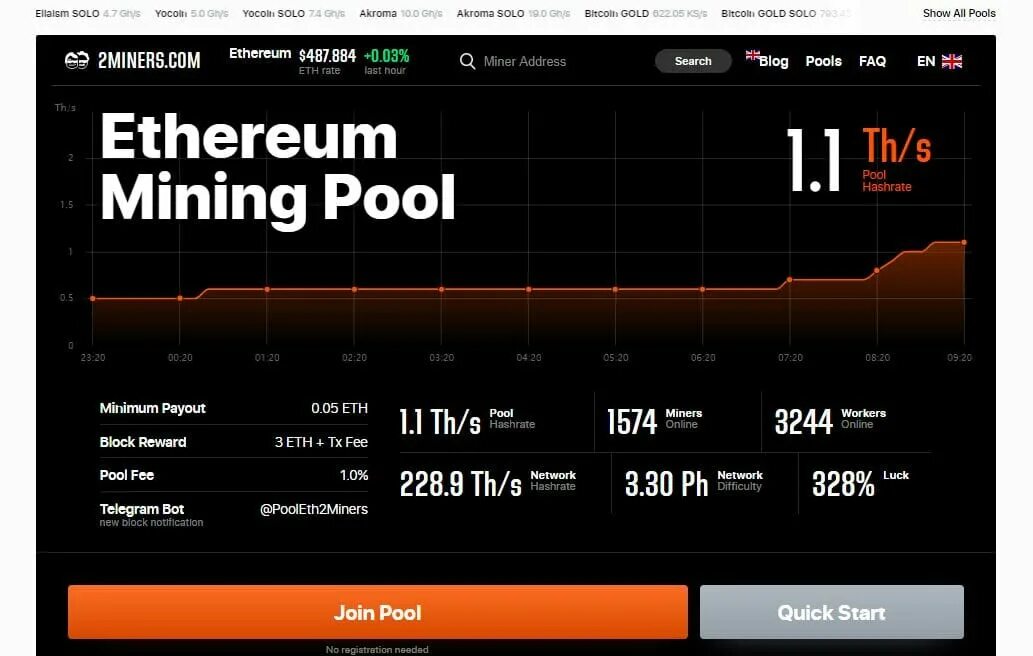The image size is (1033, 656).
Task: Select chart data point at 23:20
Action: [x=93, y=298]
